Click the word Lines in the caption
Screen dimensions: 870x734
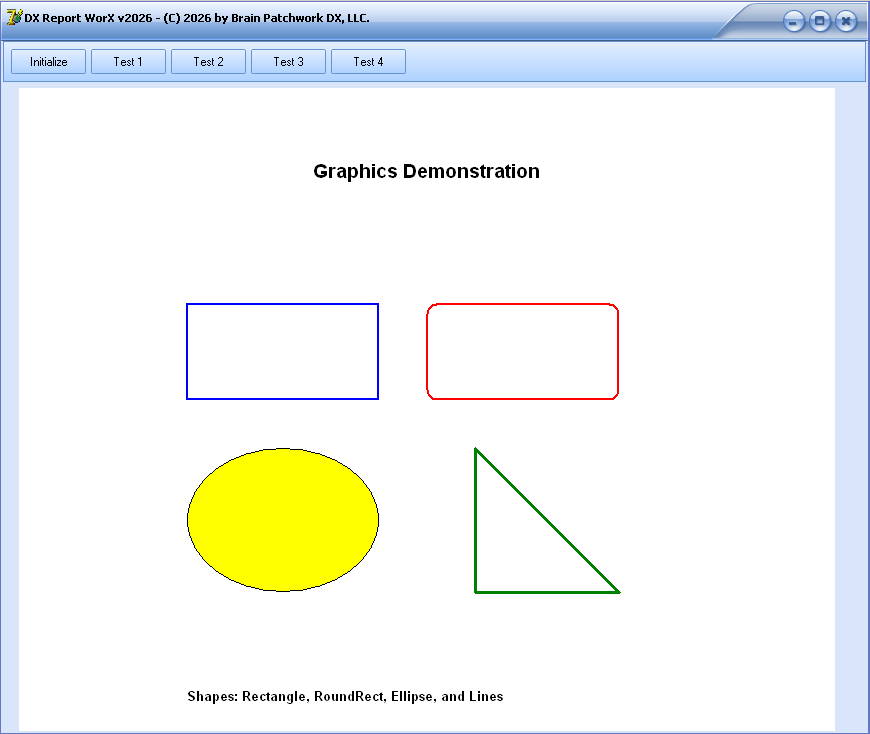[x=485, y=696]
